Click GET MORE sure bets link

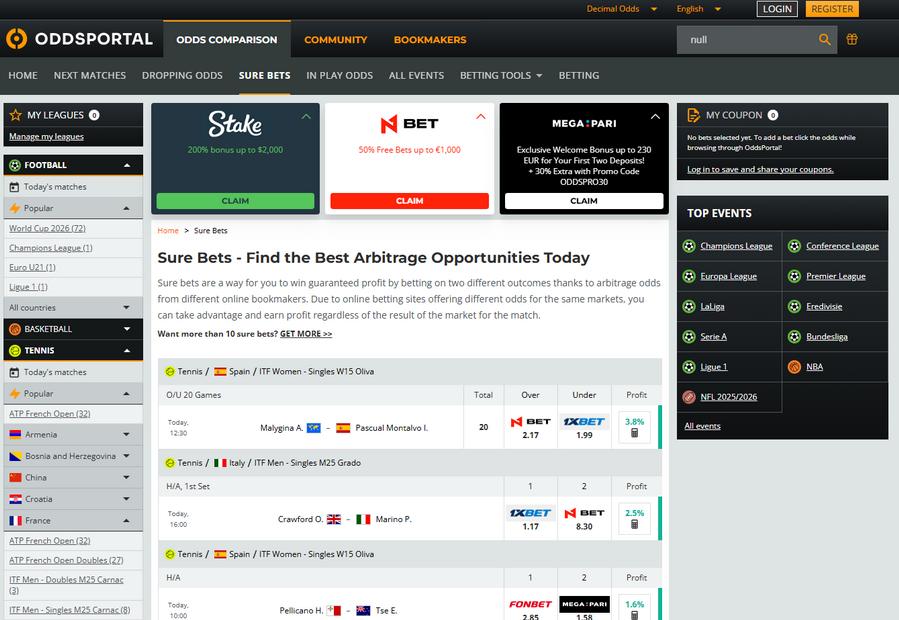pos(306,334)
